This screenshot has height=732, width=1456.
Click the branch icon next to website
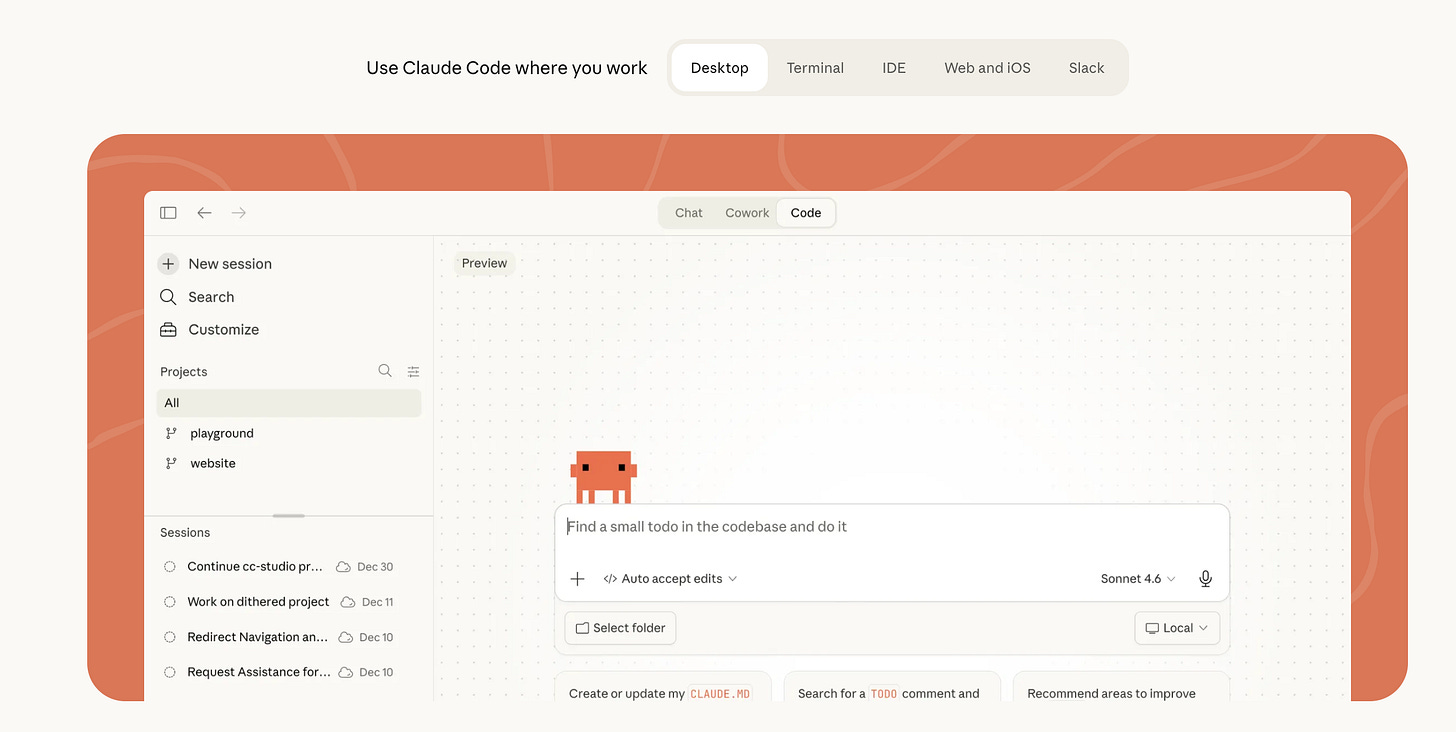(171, 464)
